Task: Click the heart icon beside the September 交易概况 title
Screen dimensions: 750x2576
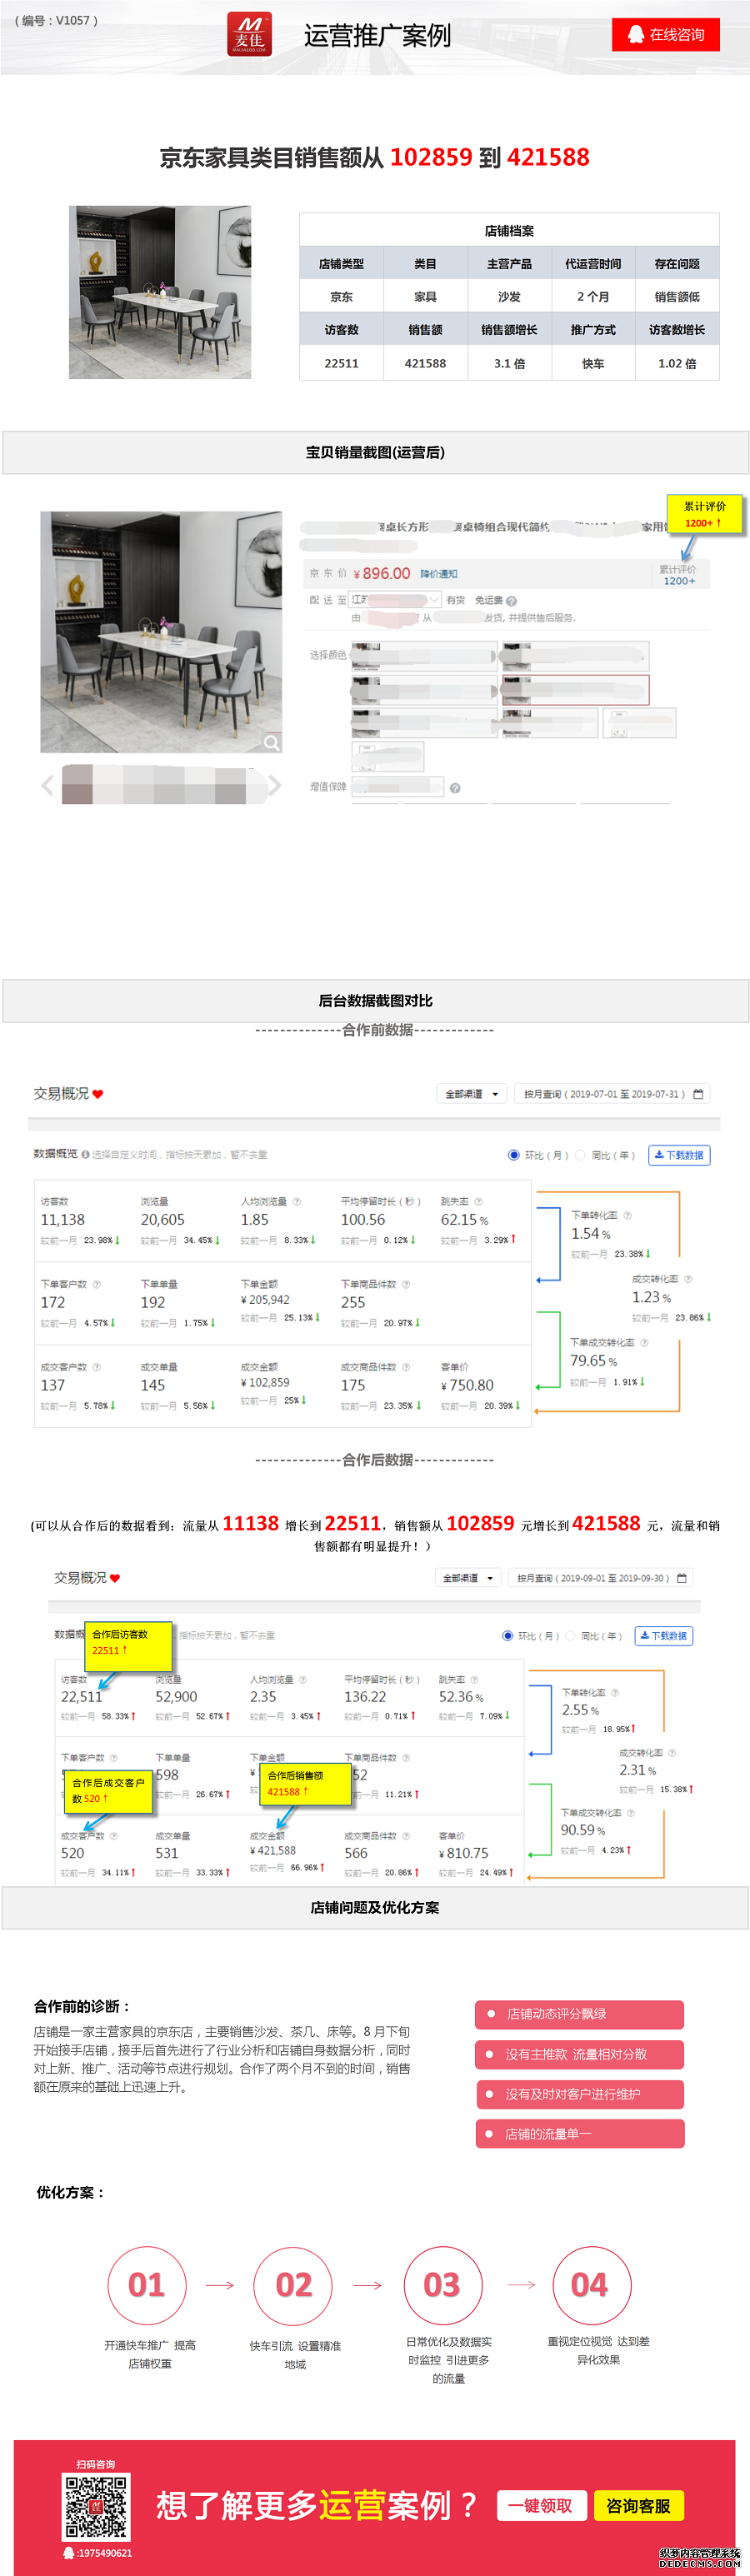Action: [x=115, y=1578]
